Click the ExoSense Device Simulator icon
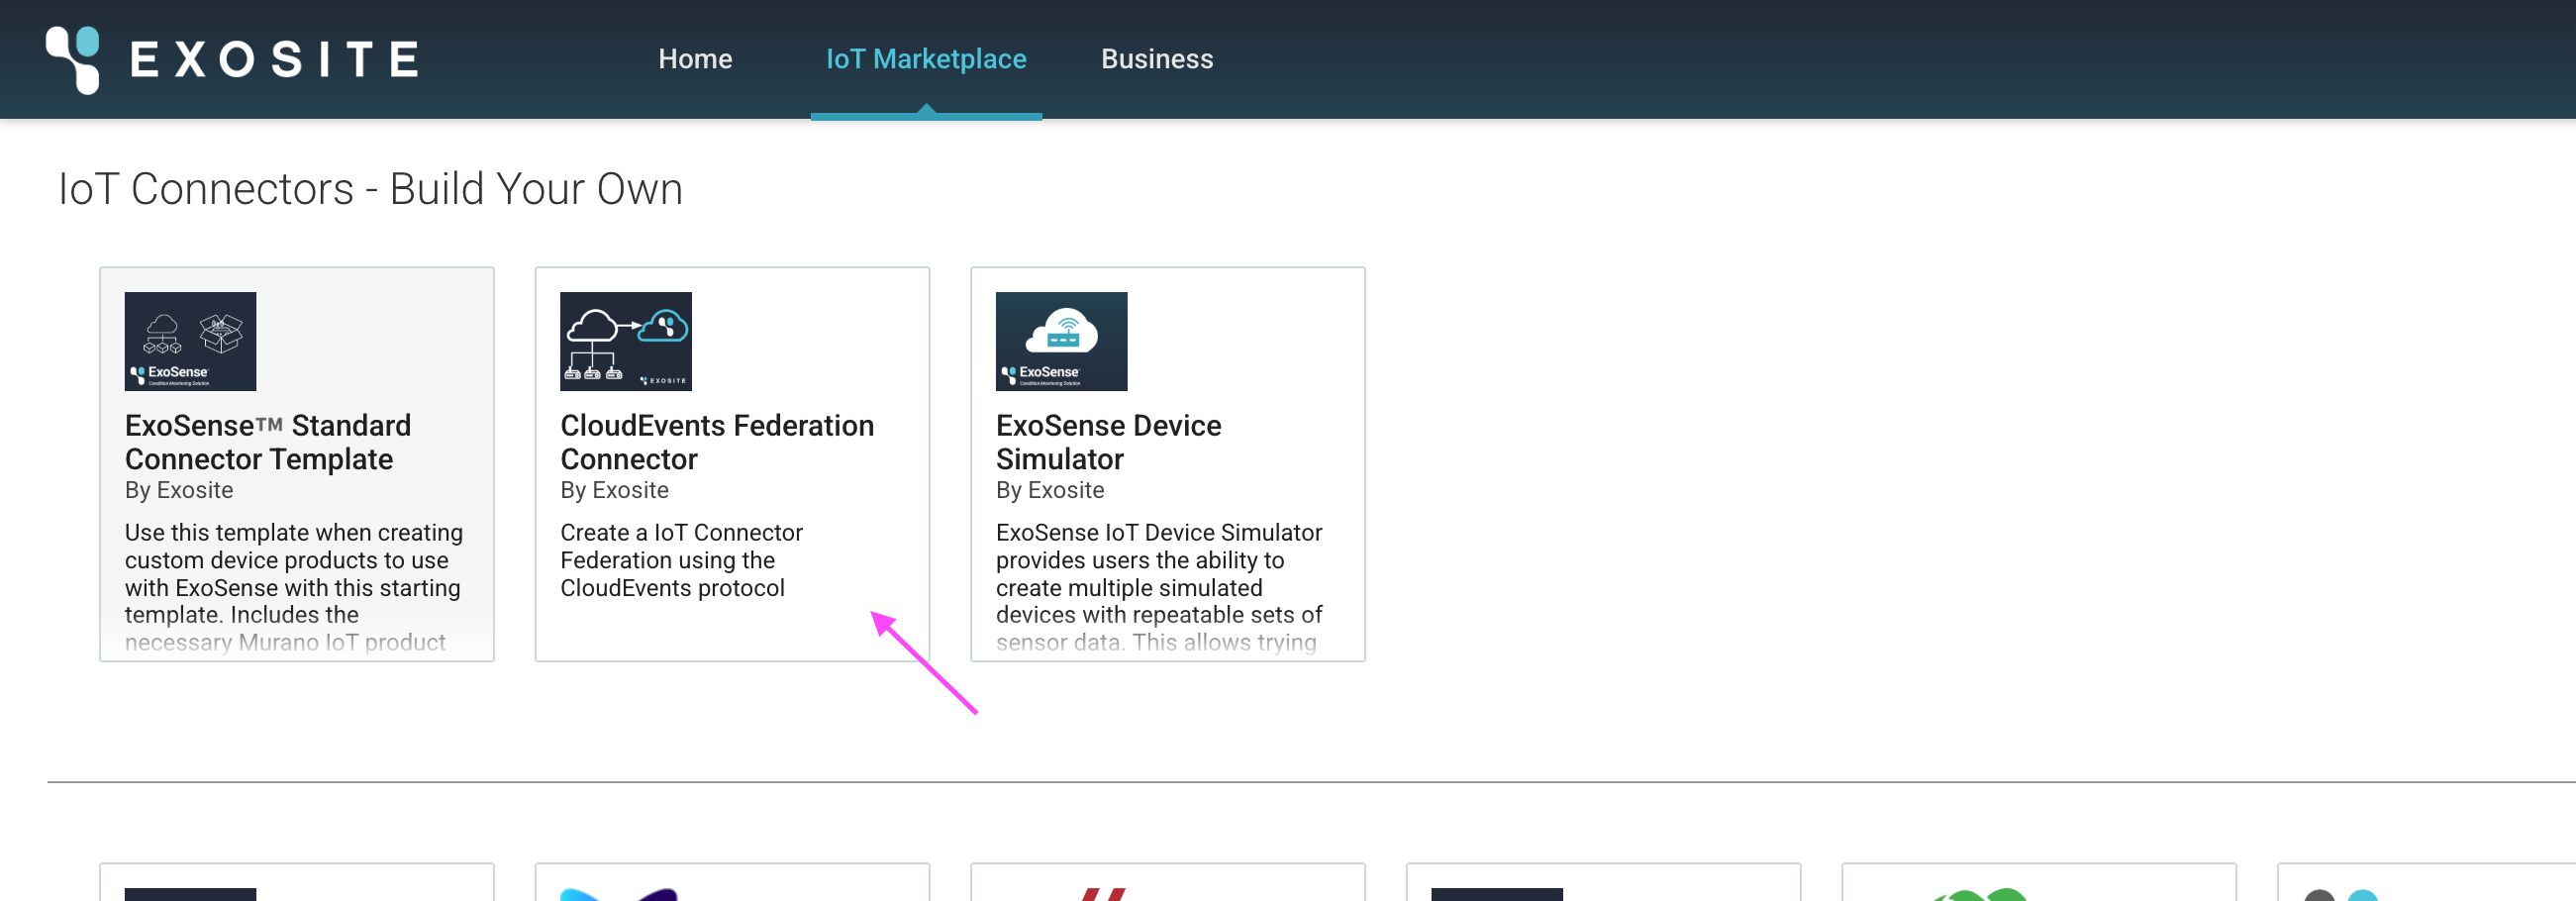The width and height of the screenshot is (2576, 901). tap(1060, 341)
